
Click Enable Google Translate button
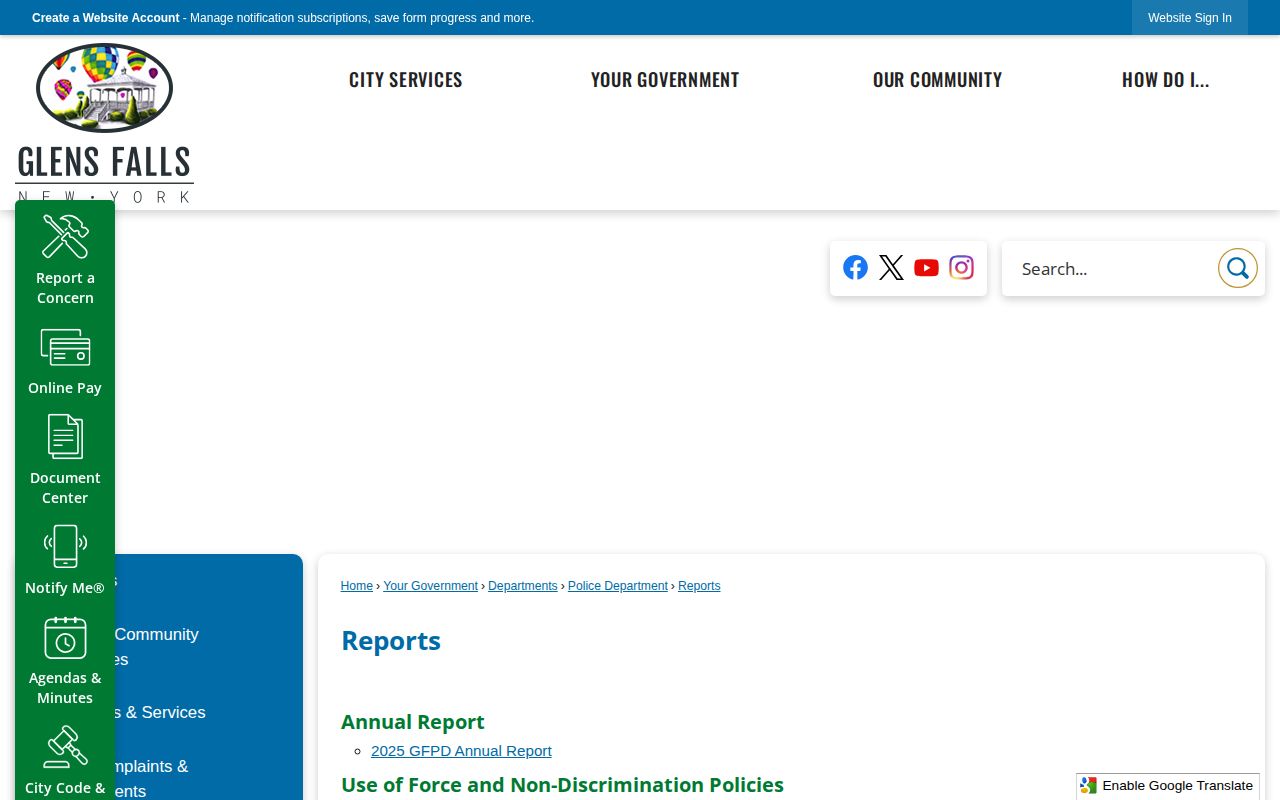click(1167, 786)
